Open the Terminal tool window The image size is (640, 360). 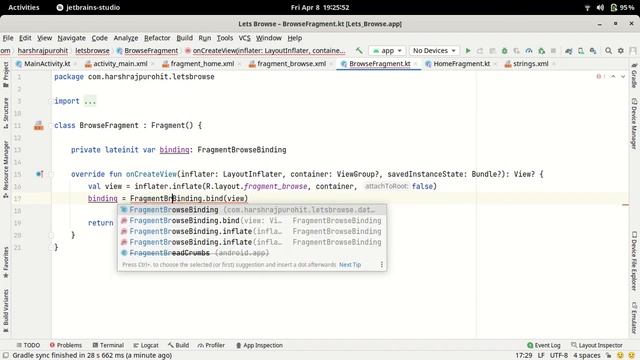(x=108, y=345)
